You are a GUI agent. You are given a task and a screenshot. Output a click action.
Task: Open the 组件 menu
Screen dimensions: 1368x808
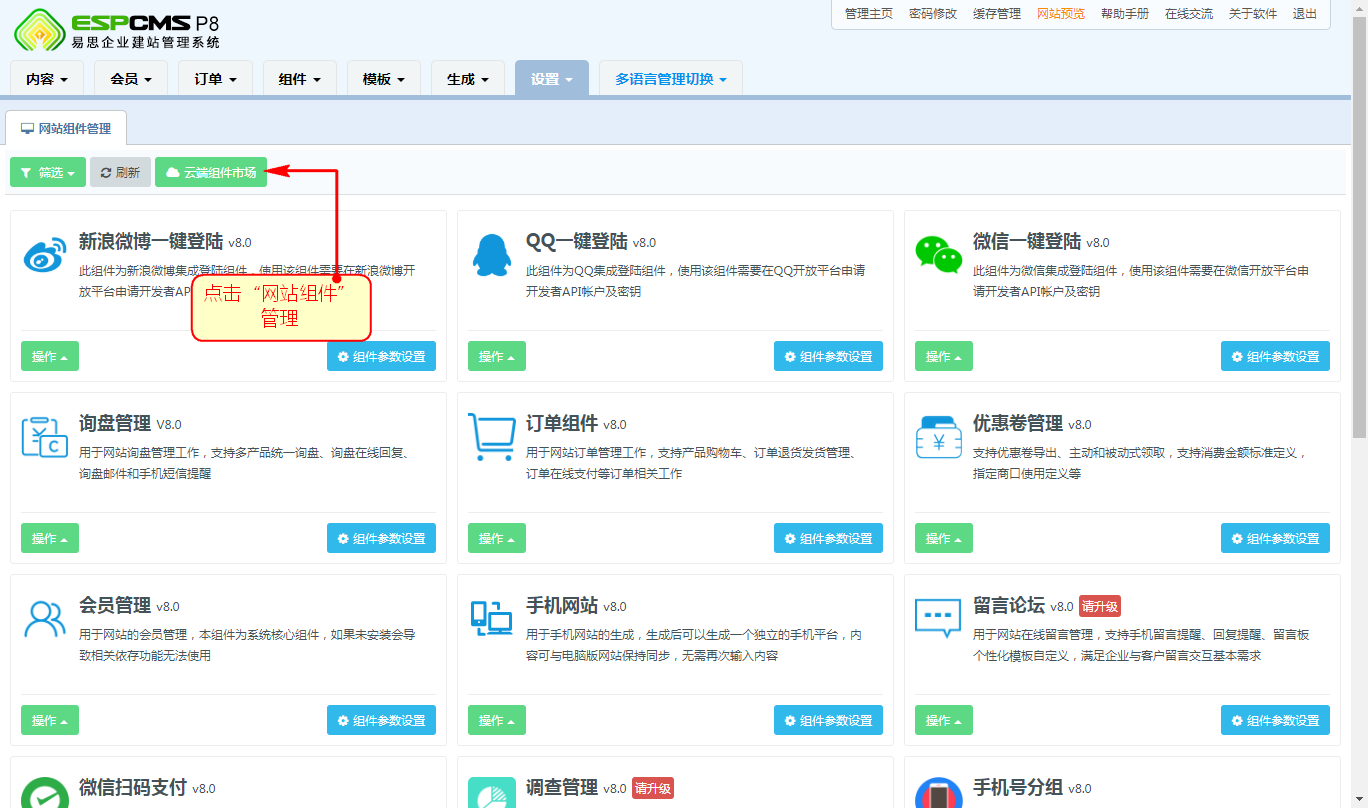(300, 79)
